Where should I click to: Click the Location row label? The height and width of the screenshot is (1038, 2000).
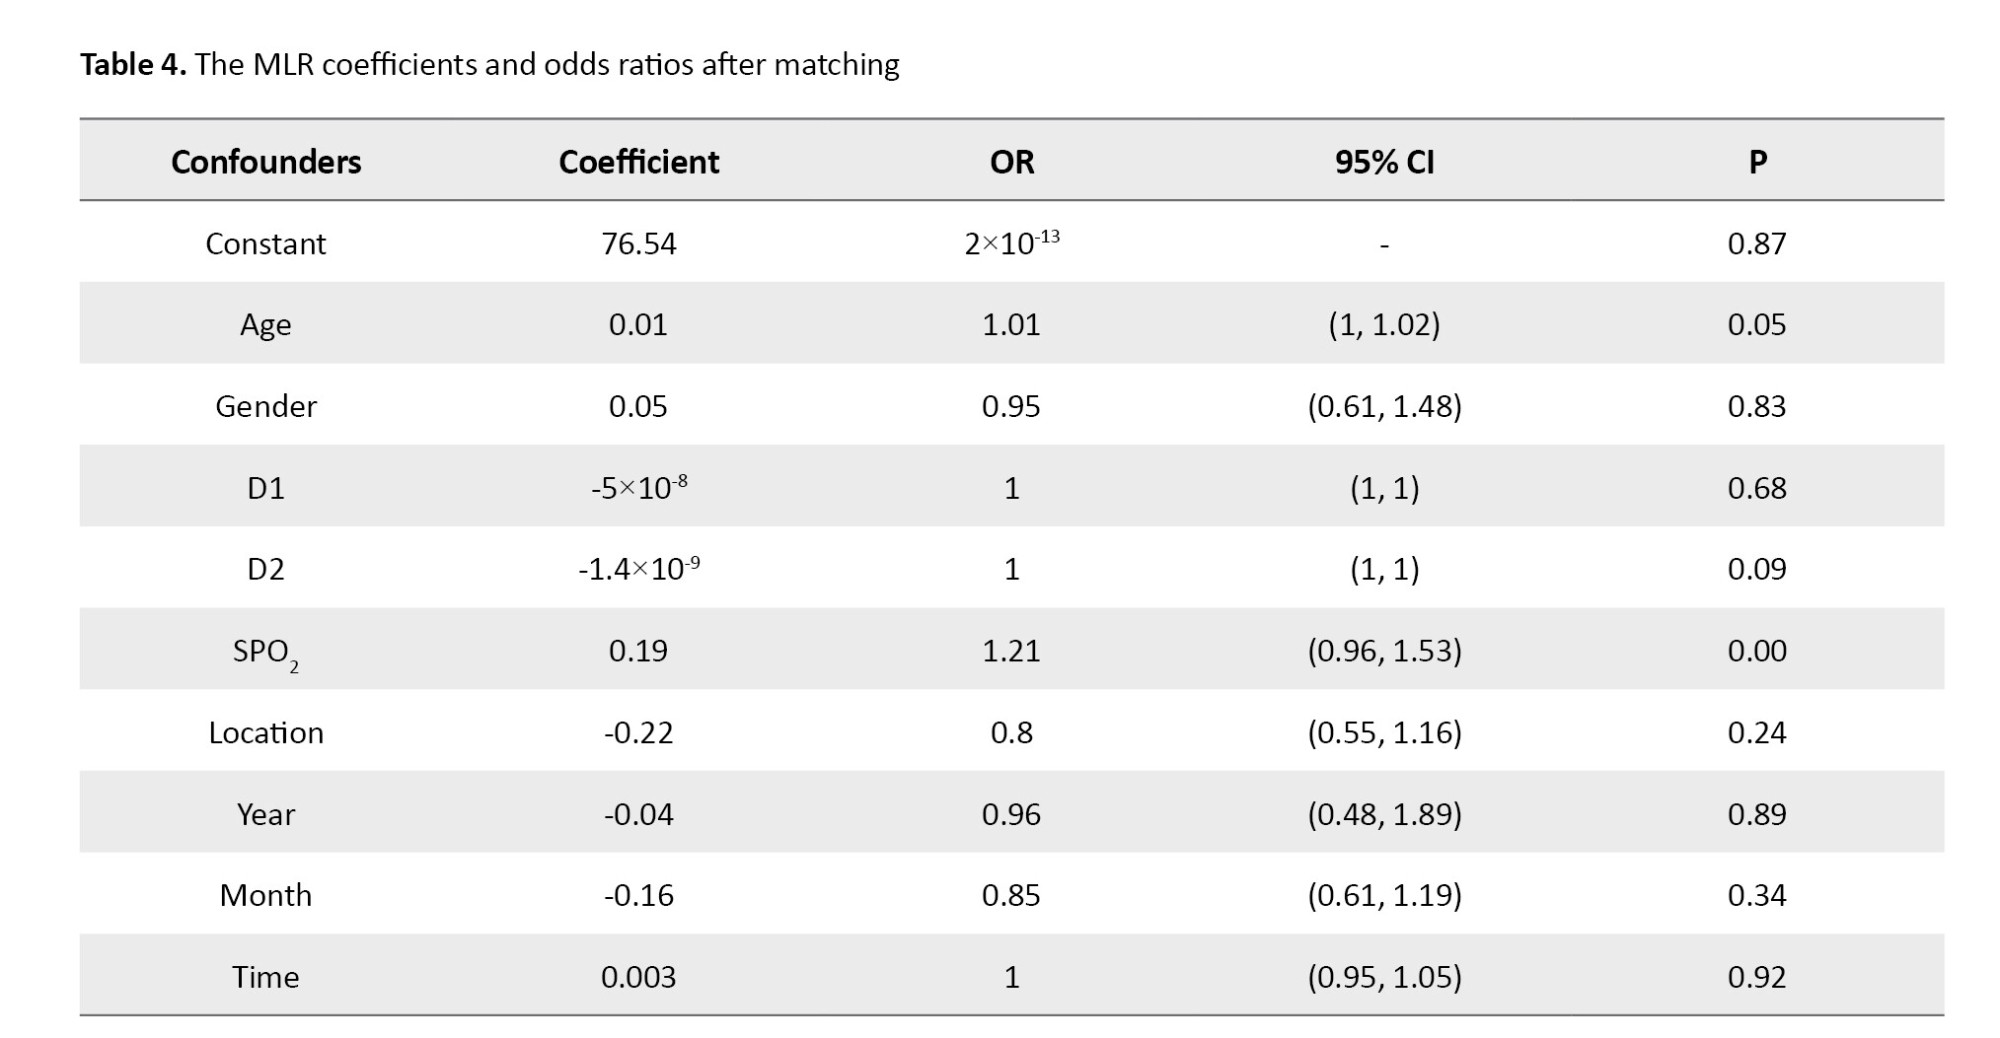click(266, 733)
